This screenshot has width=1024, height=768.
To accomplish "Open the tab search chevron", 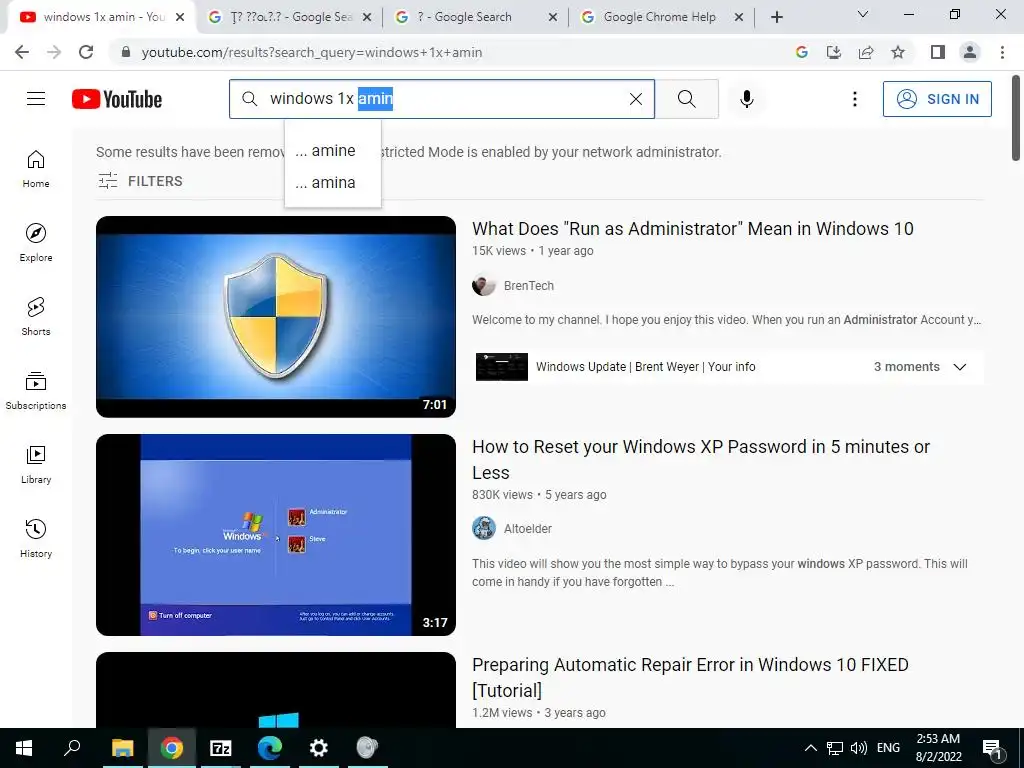I will (863, 14).
